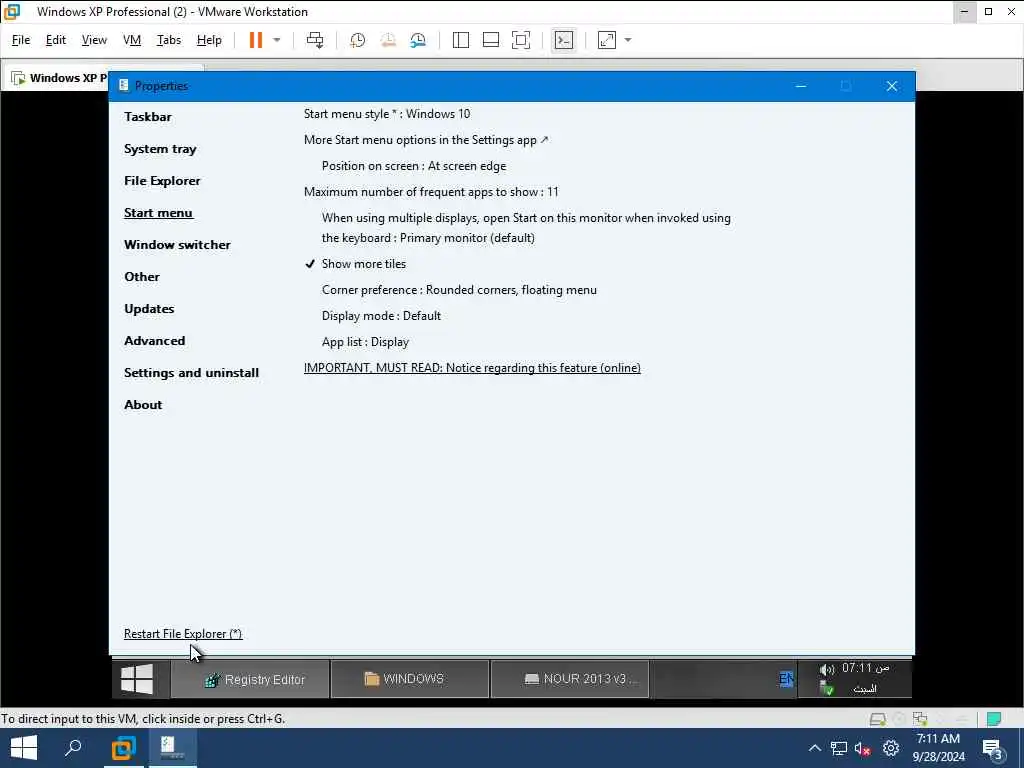This screenshot has height=768, width=1024.
Task: Click the EN language indicator in guest
Action: point(786,679)
